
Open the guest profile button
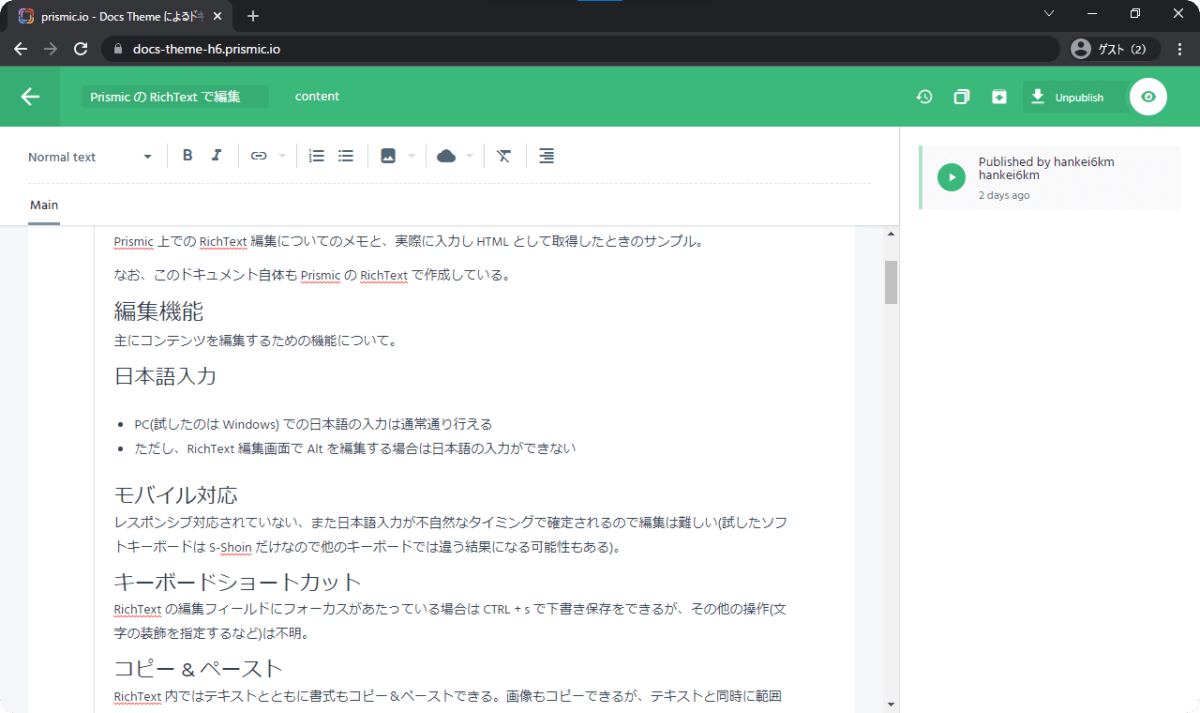coord(1114,49)
